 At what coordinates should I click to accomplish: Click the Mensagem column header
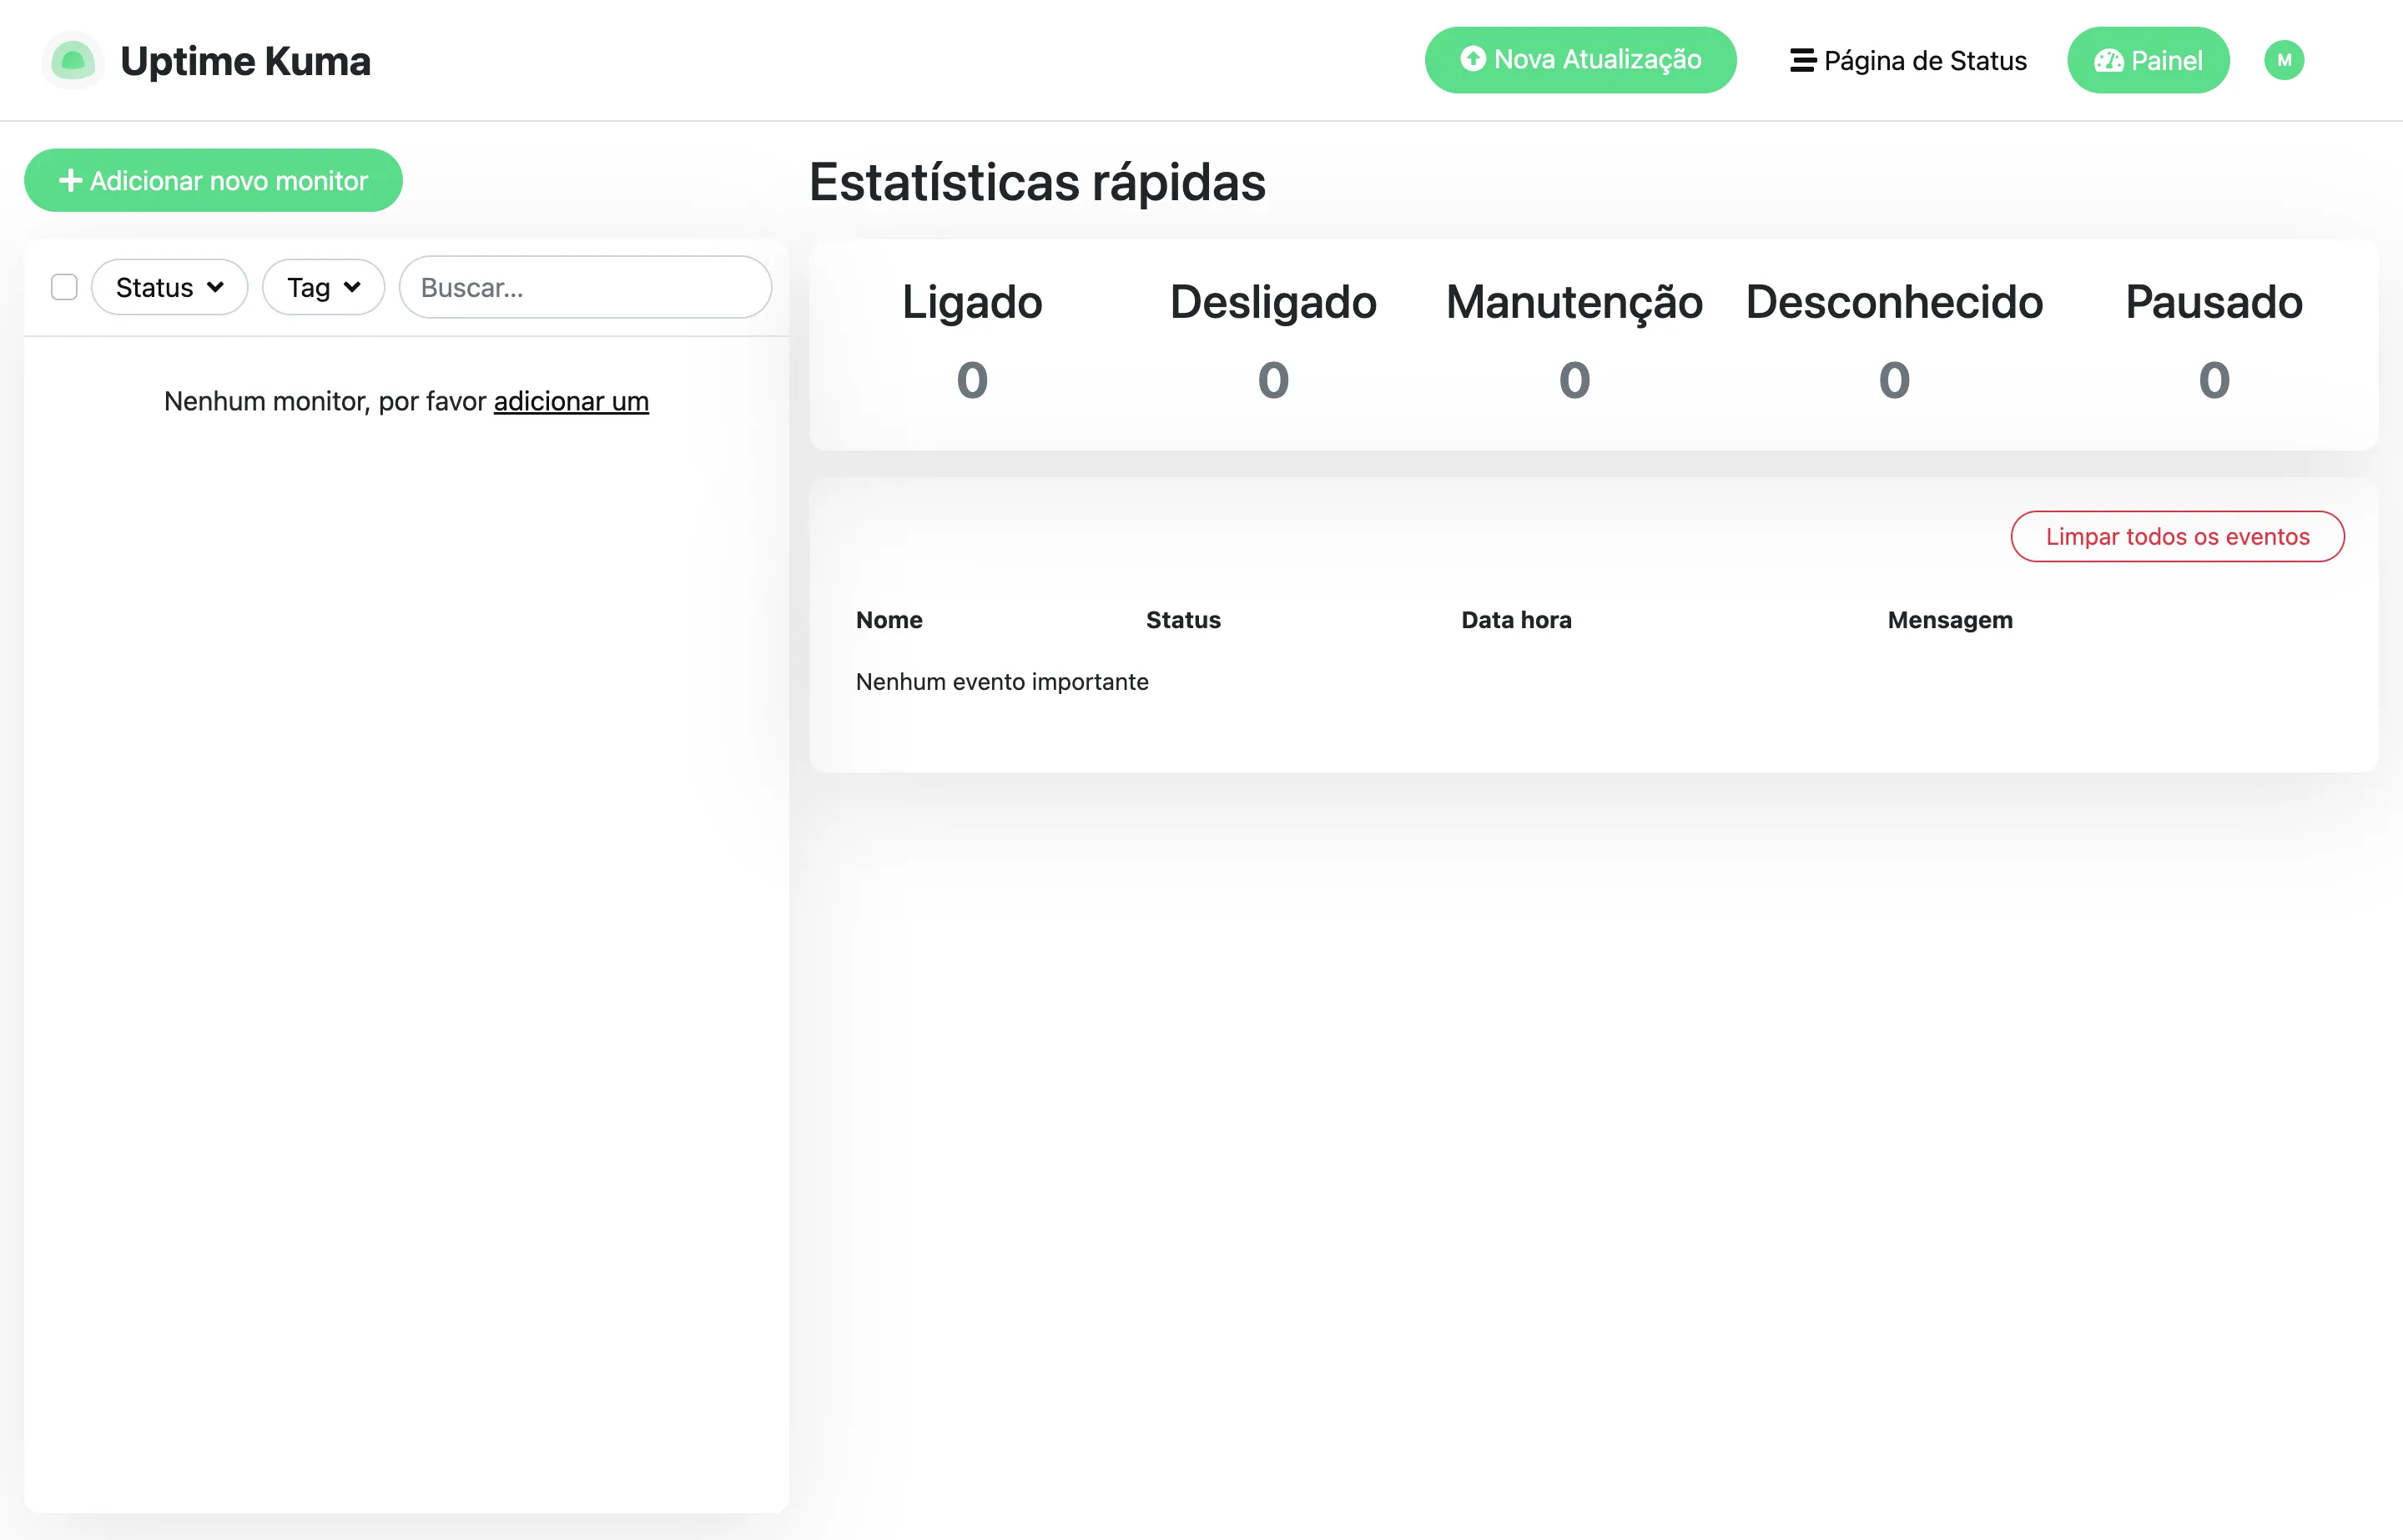[1950, 620]
